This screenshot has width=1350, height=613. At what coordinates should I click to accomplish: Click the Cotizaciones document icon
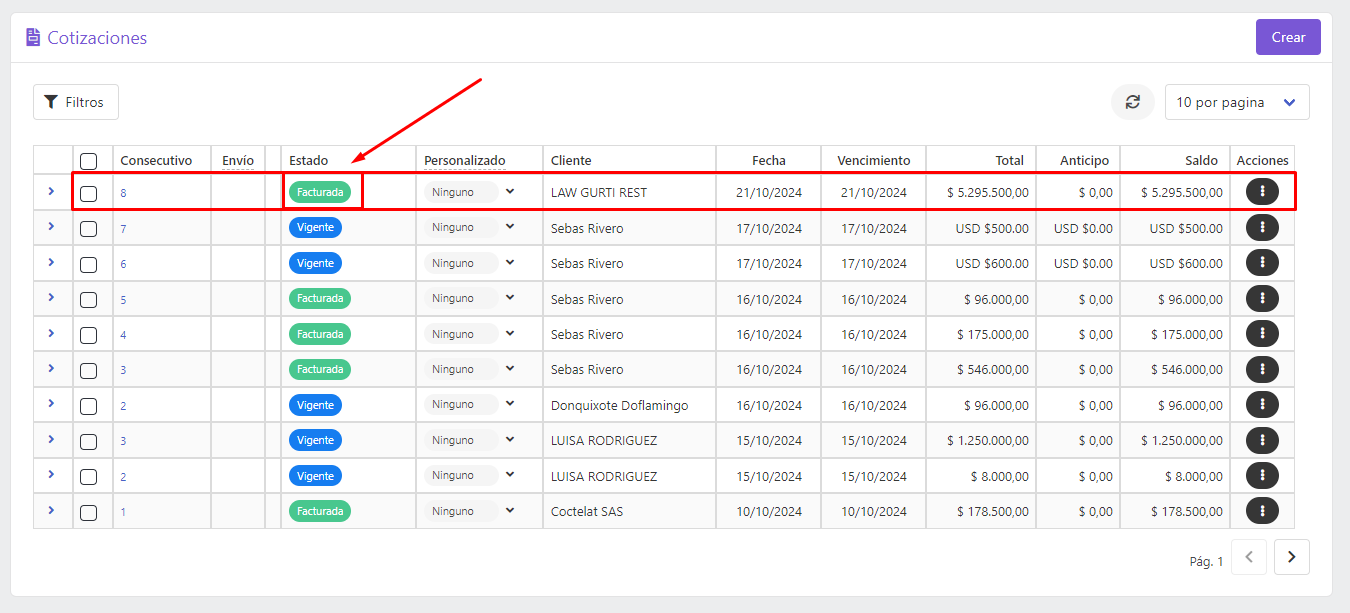pyautogui.click(x=33, y=37)
